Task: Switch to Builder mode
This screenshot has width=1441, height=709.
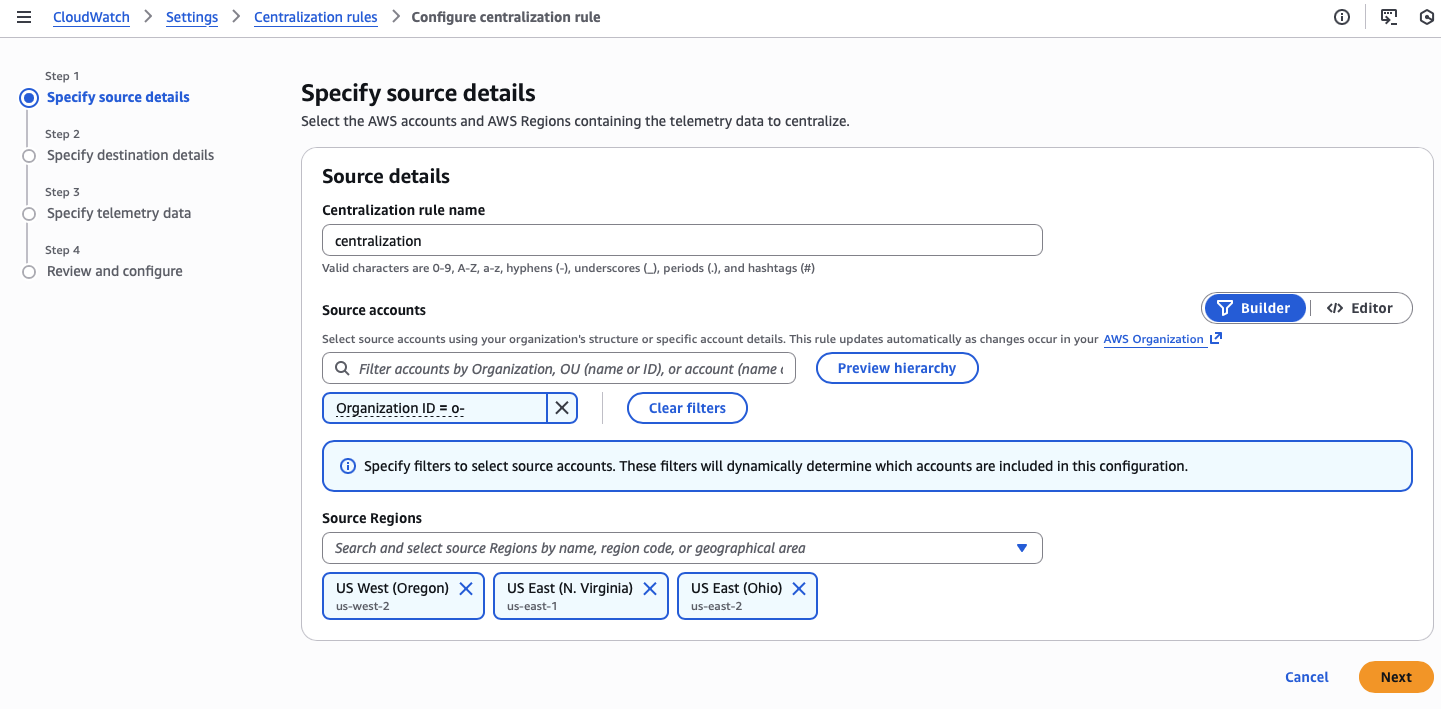Action: click(1254, 308)
